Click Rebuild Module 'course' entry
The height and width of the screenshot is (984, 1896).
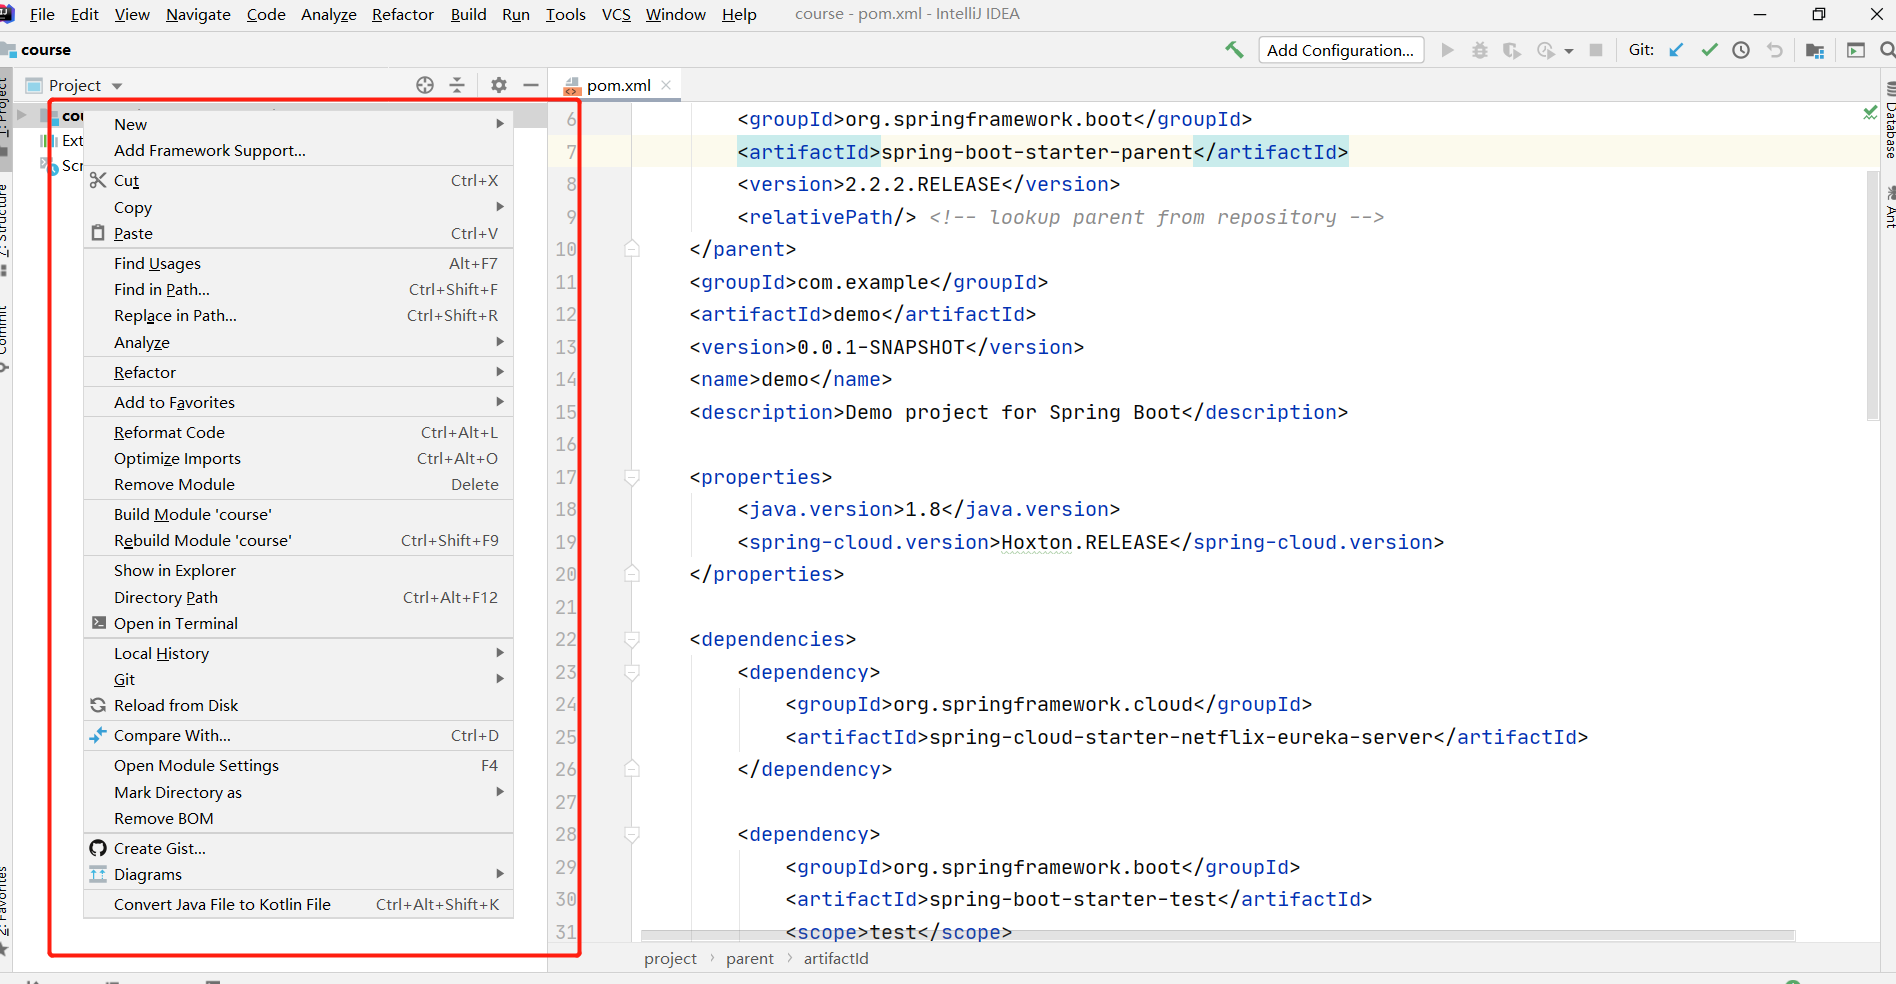[x=298, y=541]
